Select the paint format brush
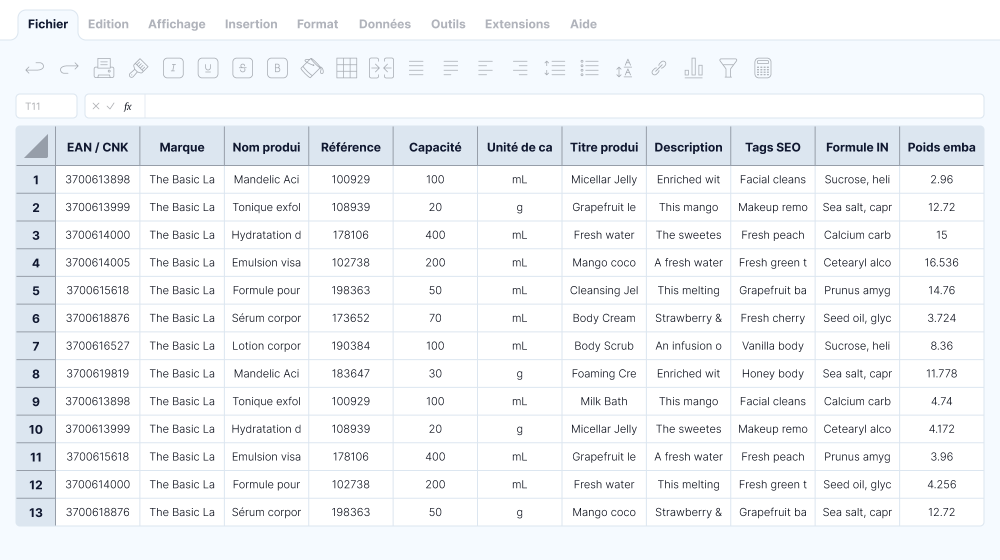The image size is (1000, 560). coord(138,68)
